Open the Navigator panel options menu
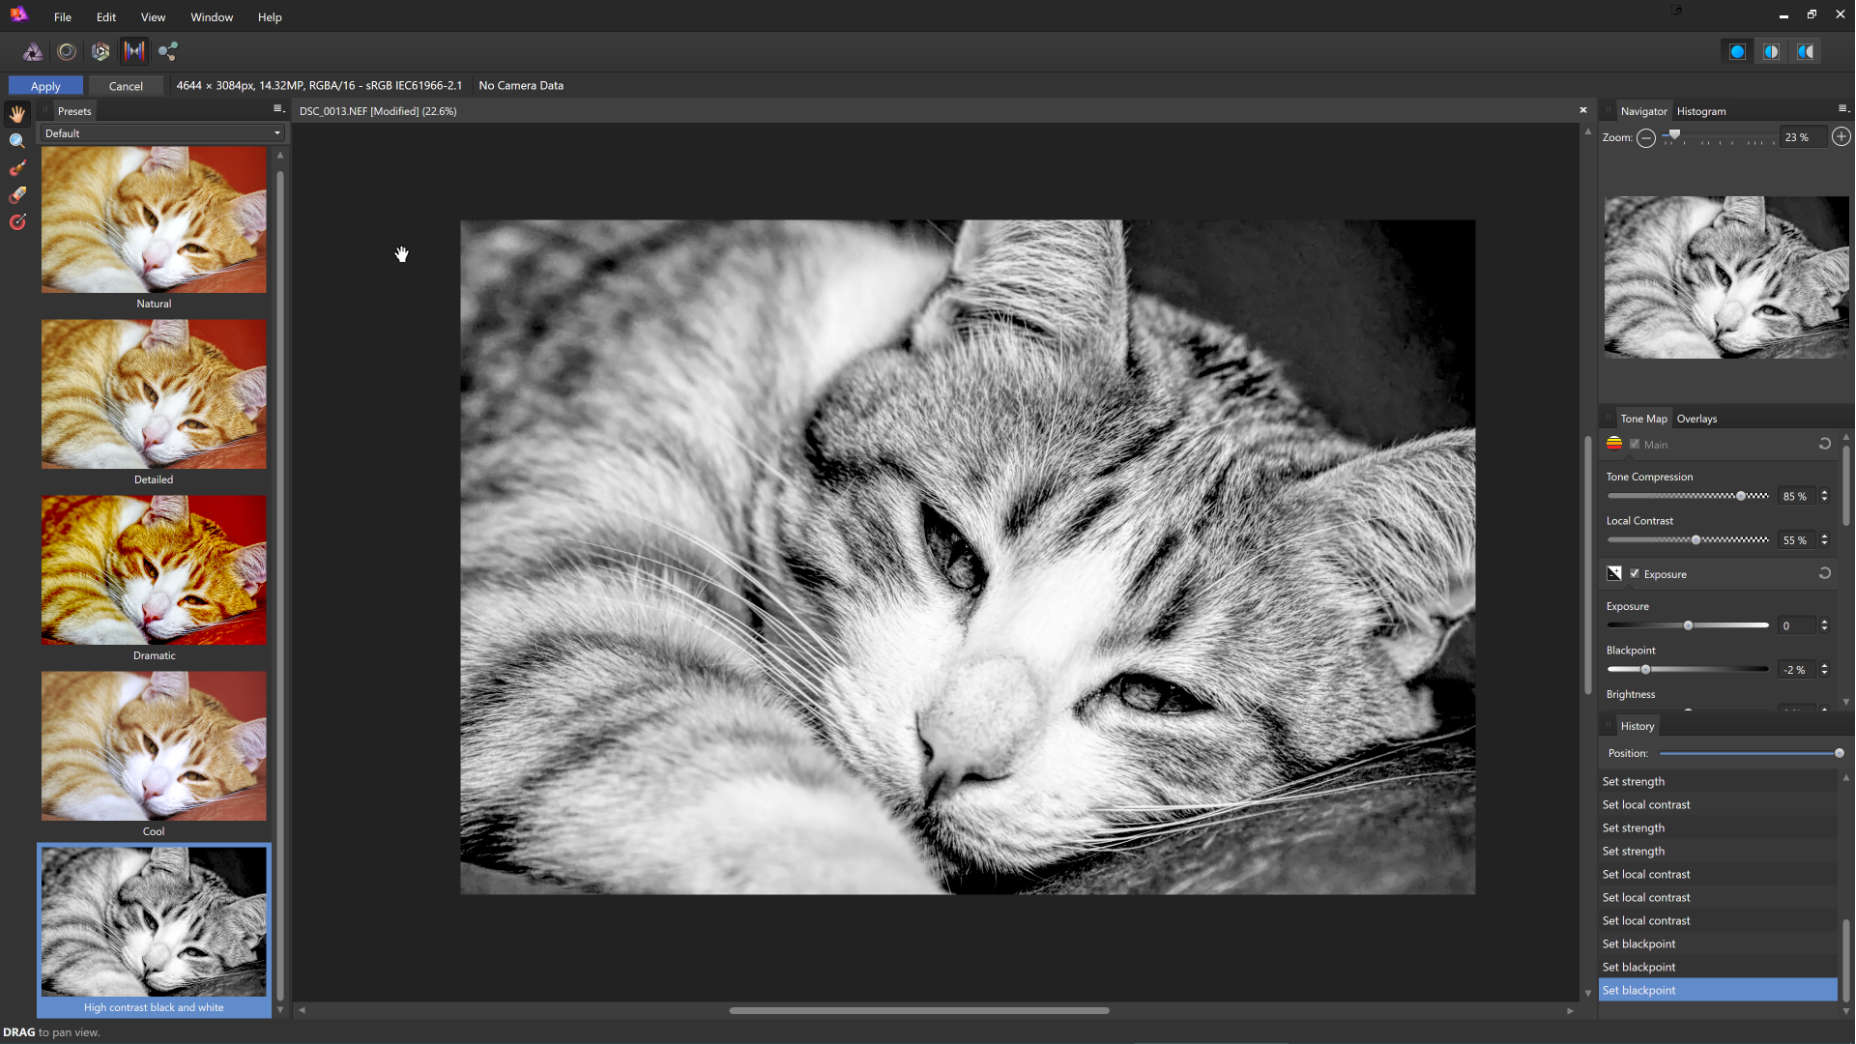The image size is (1856, 1044). click(x=1843, y=109)
